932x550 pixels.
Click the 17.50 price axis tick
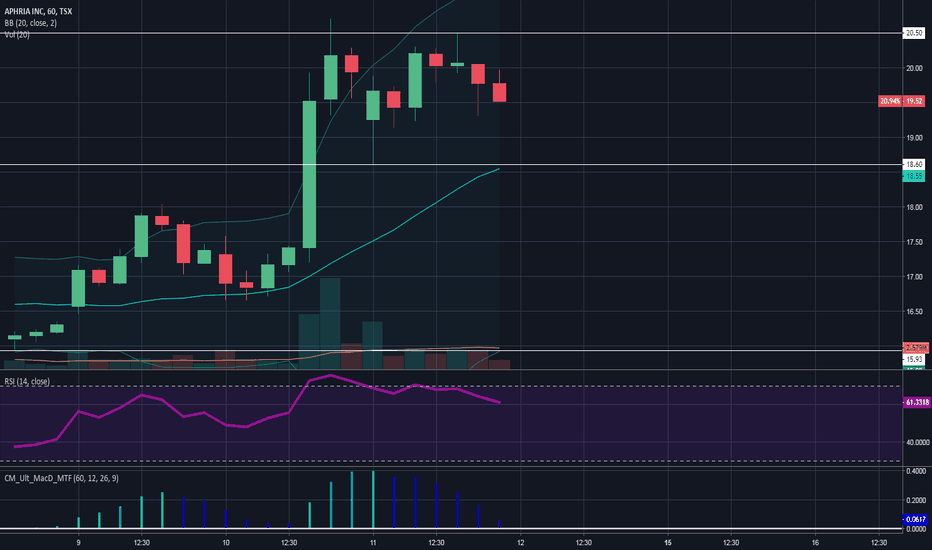[x=914, y=242]
